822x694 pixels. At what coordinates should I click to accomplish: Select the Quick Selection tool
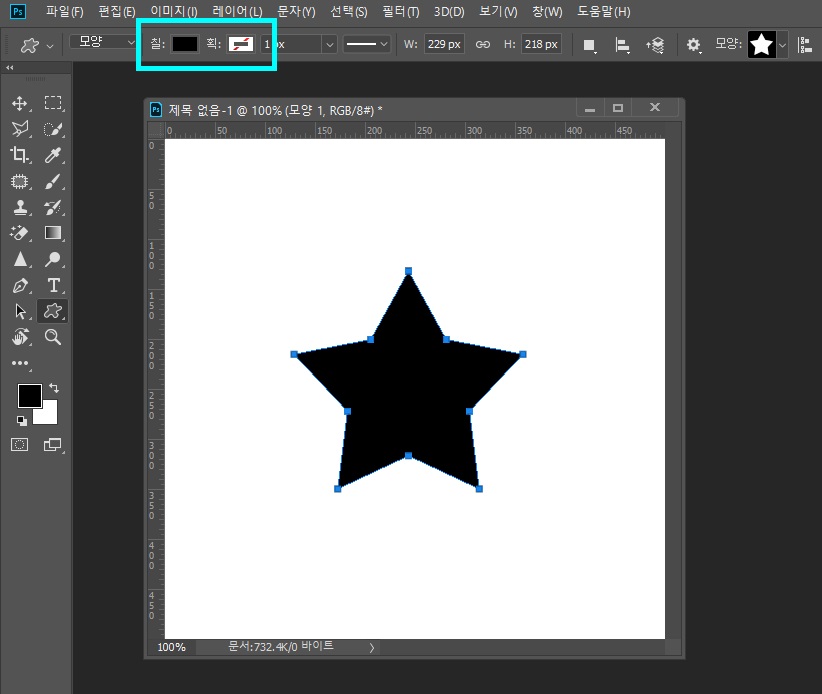click(x=53, y=129)
